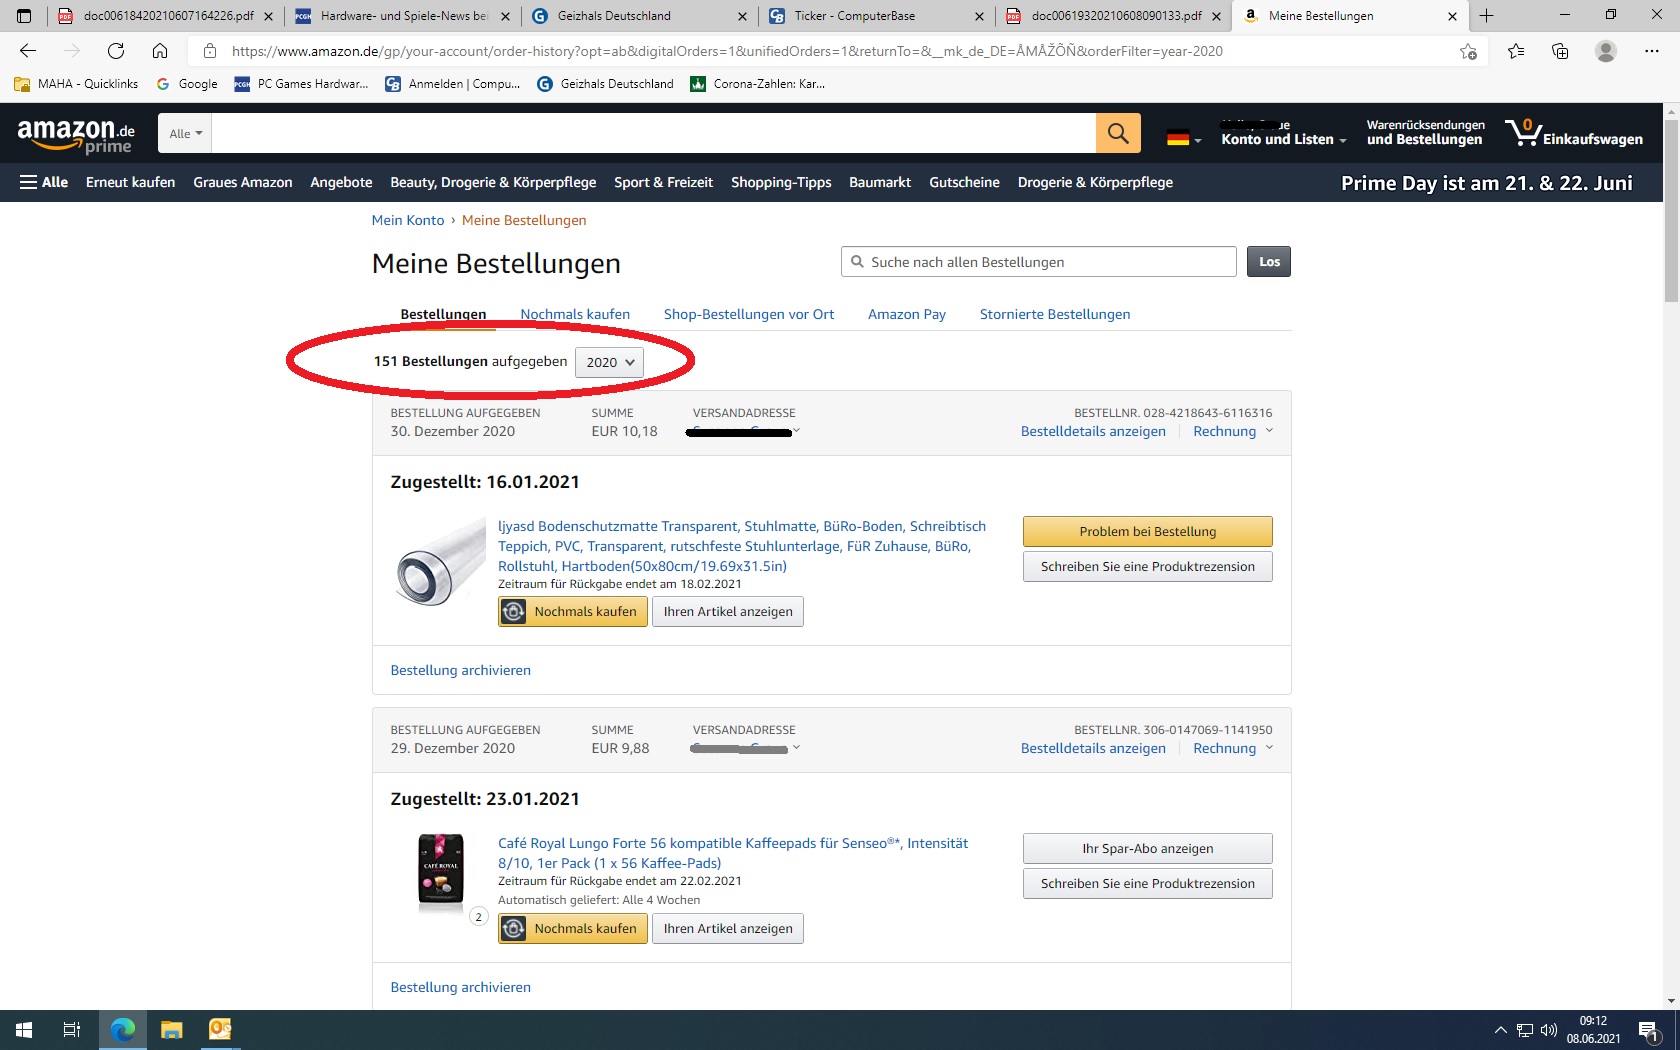
Task: Go to browser Home icon
Action: click(x=160, y=51)
